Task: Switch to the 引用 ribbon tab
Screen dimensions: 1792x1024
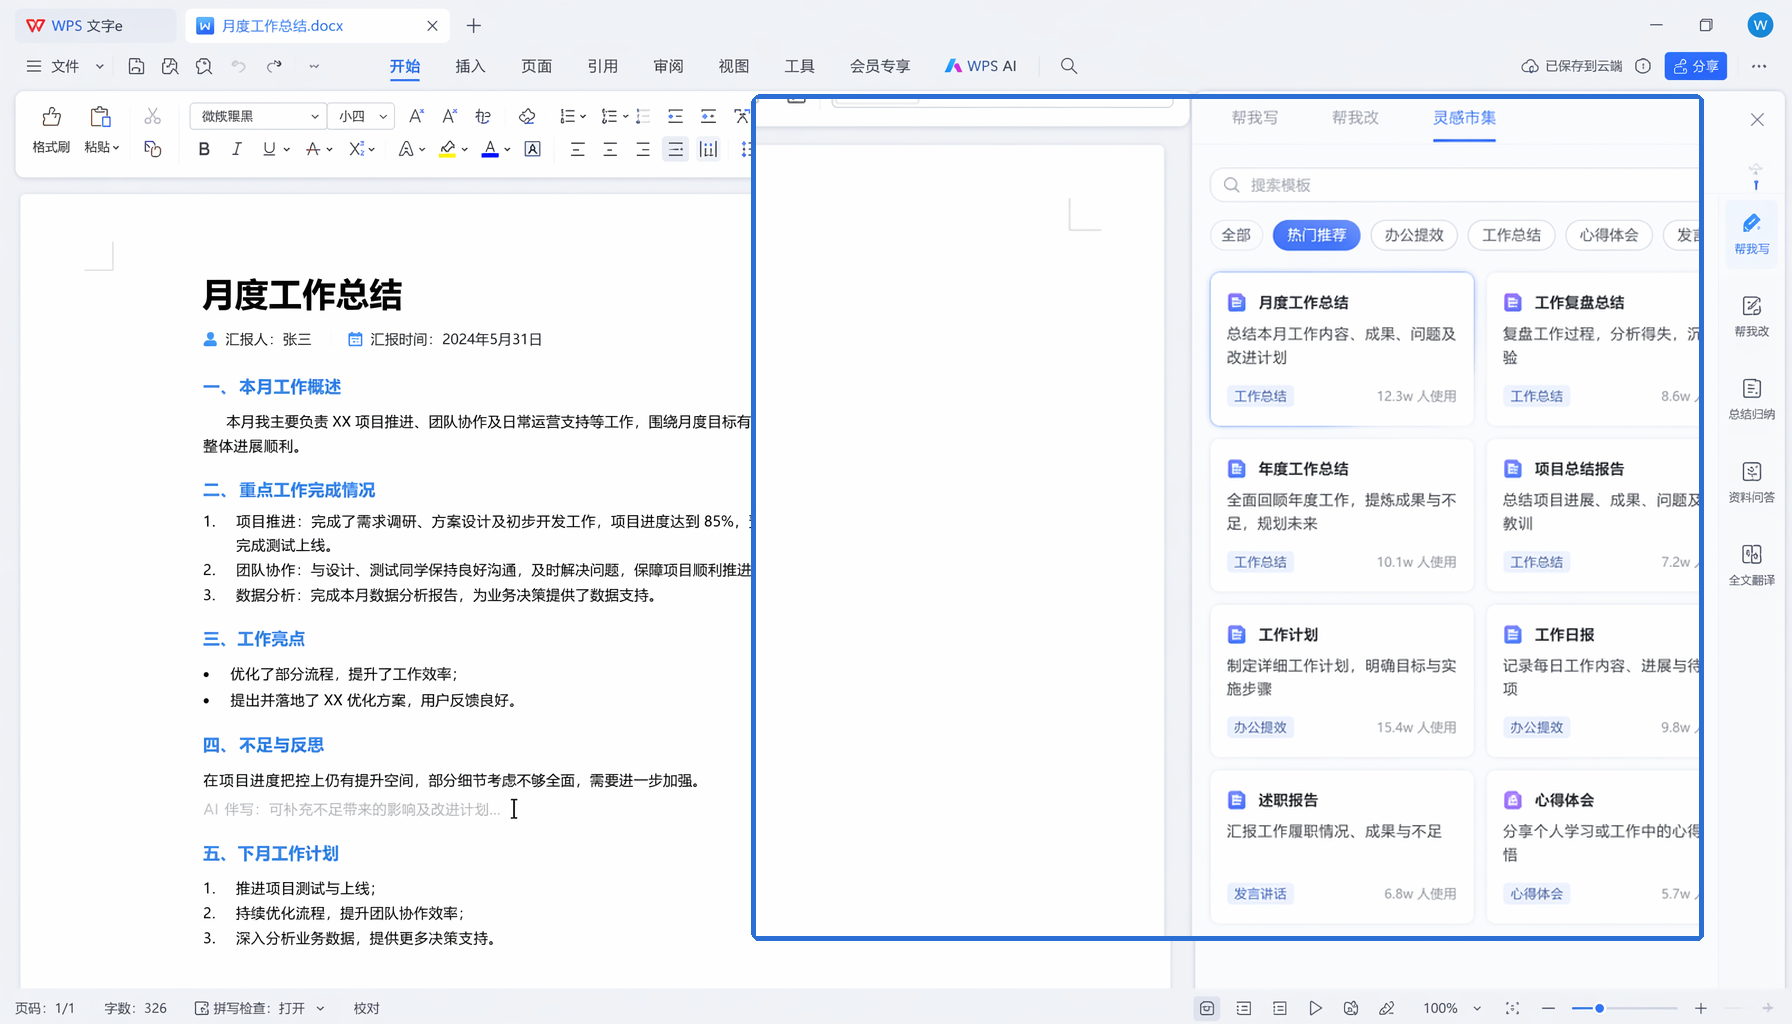Action: [602, 66]
